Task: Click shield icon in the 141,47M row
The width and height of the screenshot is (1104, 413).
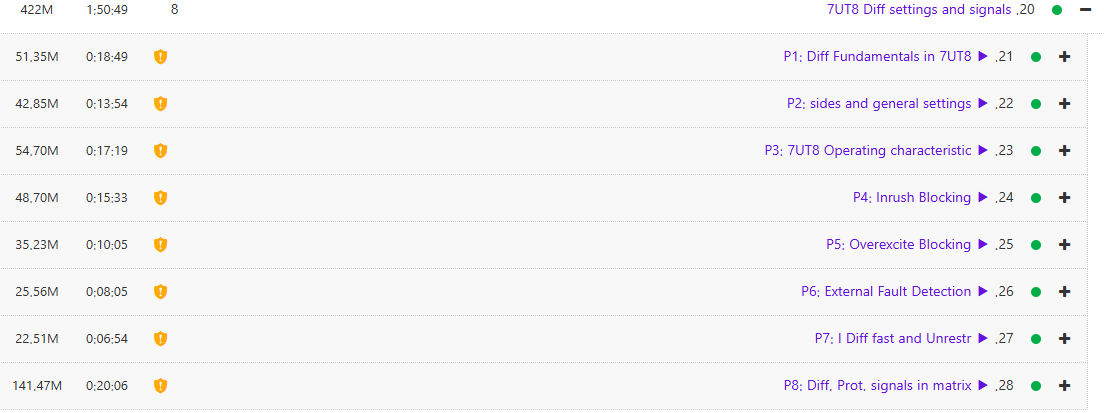Action: click(160, 385)
